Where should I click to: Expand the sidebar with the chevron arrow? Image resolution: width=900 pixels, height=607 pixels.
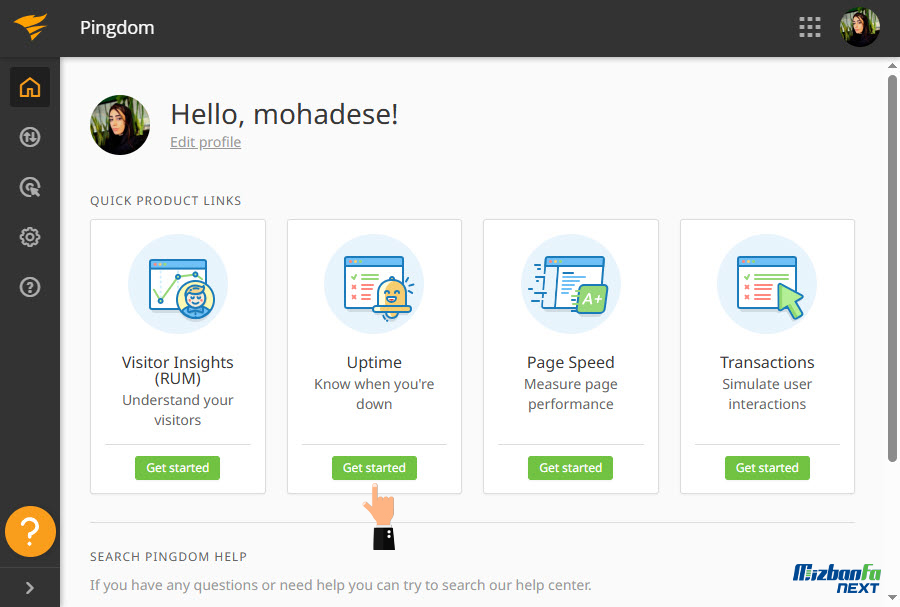pos(30,587)
